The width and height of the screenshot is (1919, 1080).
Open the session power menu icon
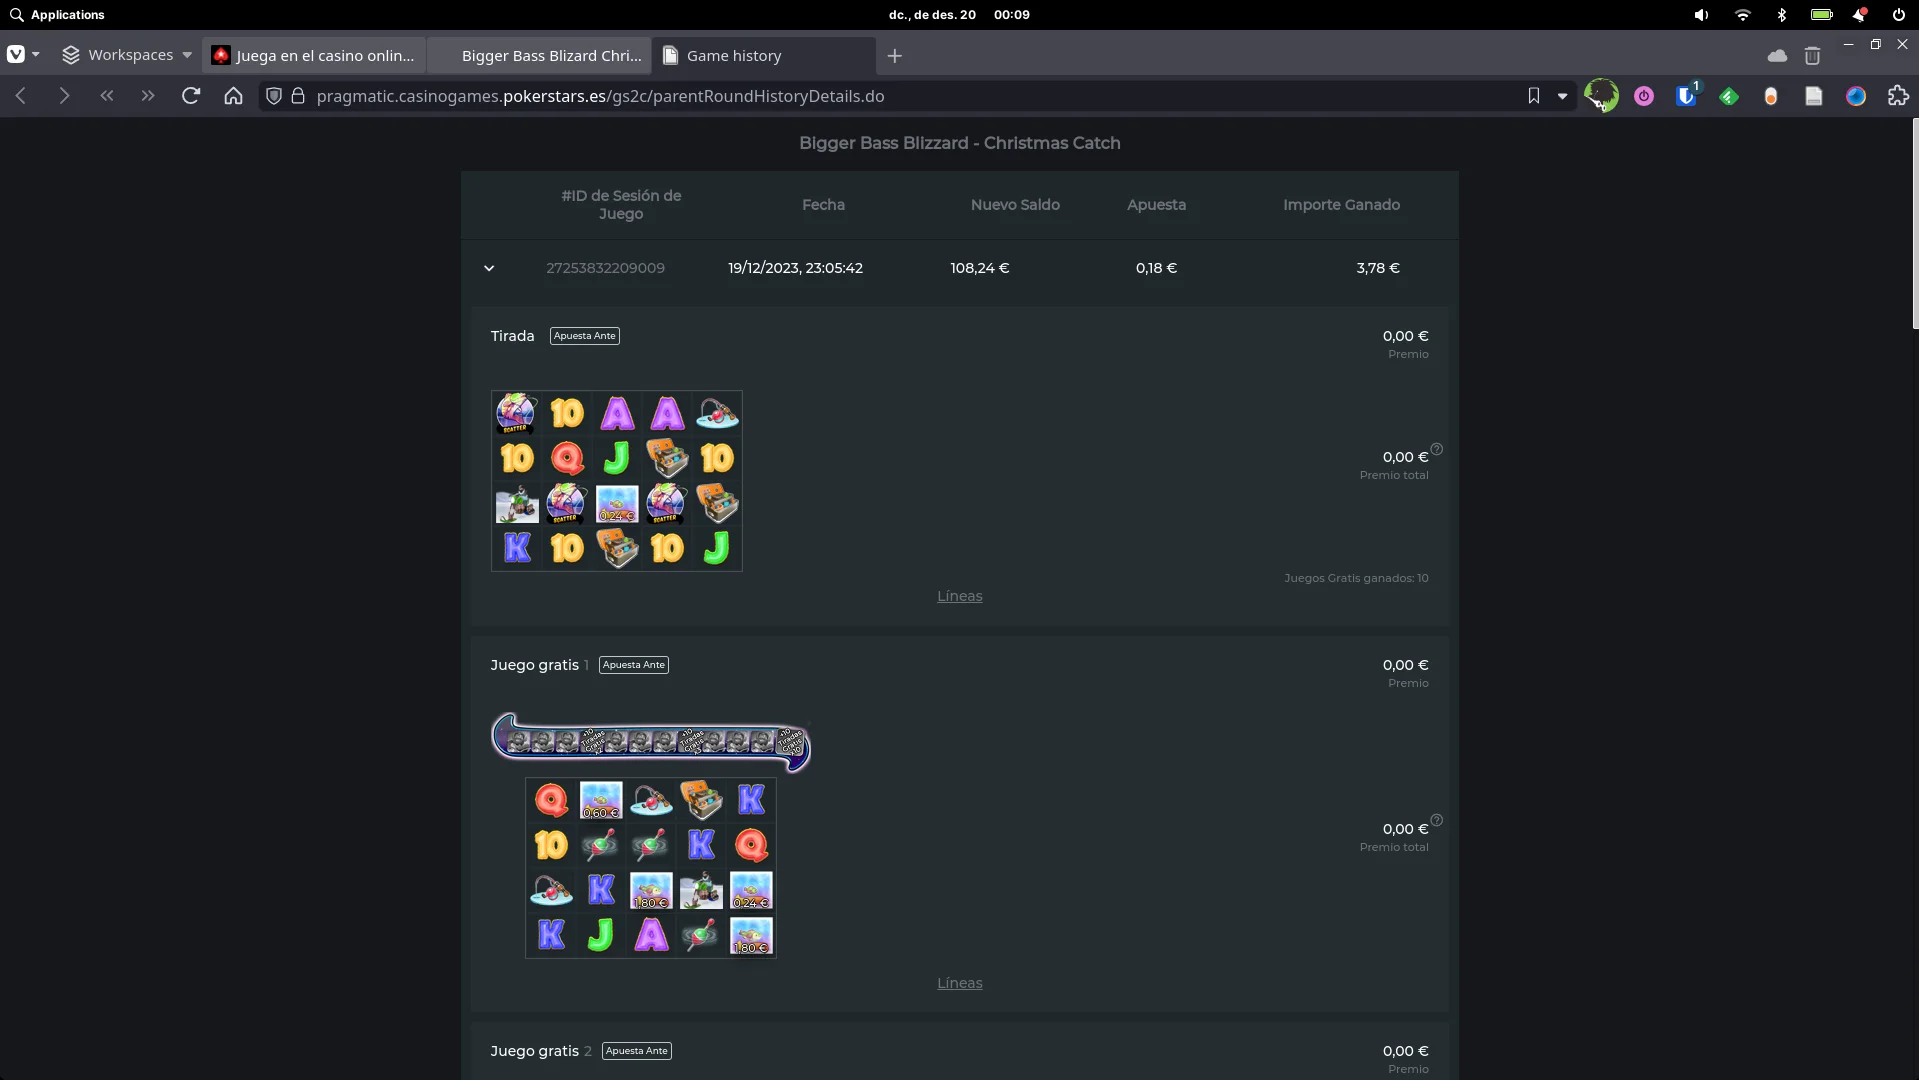click(x=1899, y=15)
